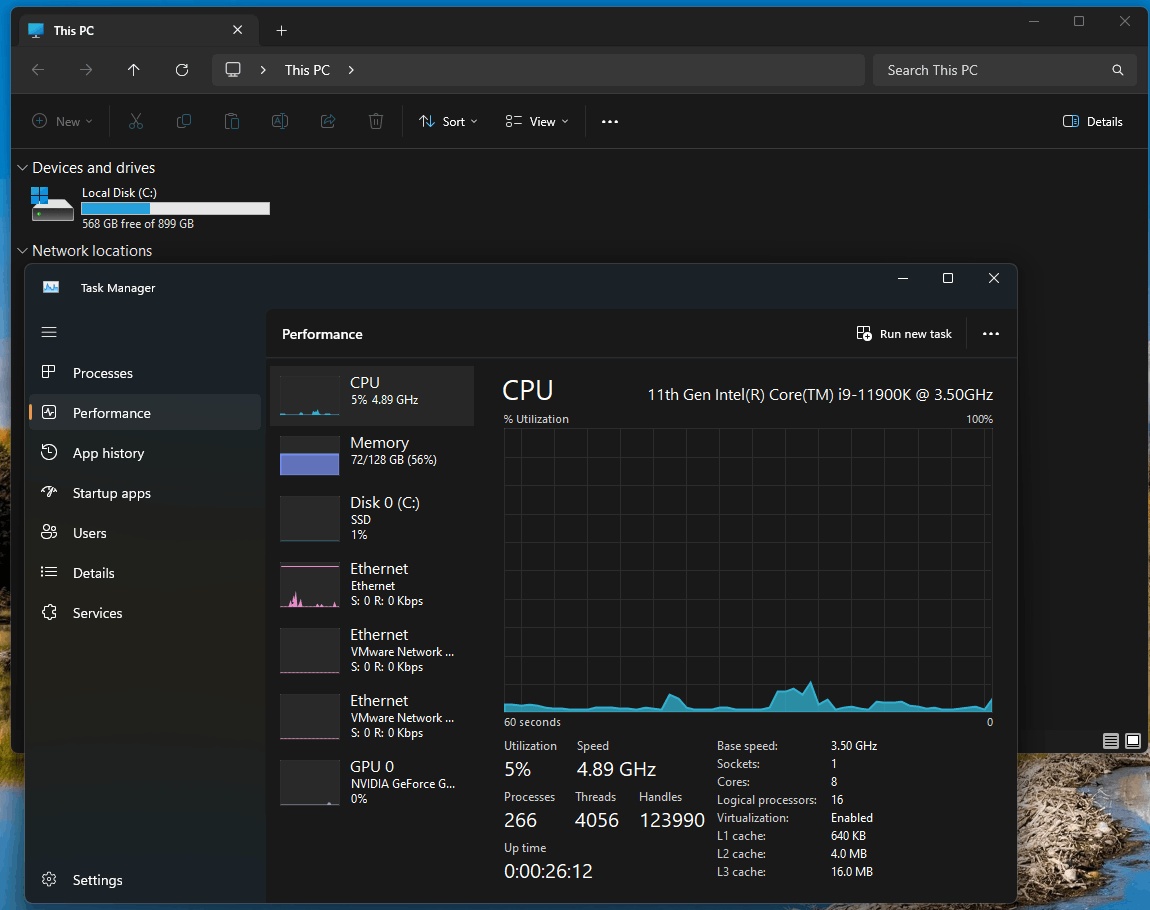The image size is (1150, 910).
Task: Open the View dropdown menu
Action: click(537, 122)
